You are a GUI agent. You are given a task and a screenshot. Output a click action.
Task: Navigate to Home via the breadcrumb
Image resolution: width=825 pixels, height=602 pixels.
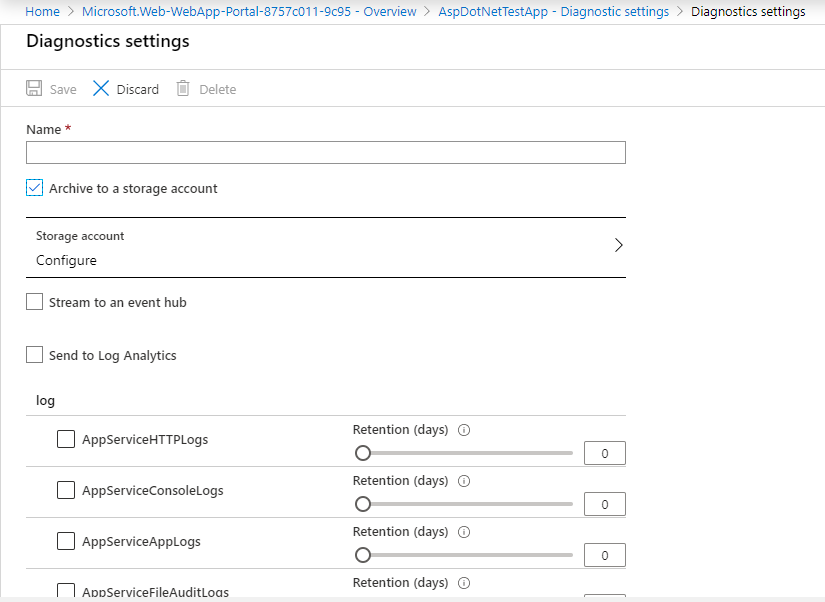pos(42,11)
